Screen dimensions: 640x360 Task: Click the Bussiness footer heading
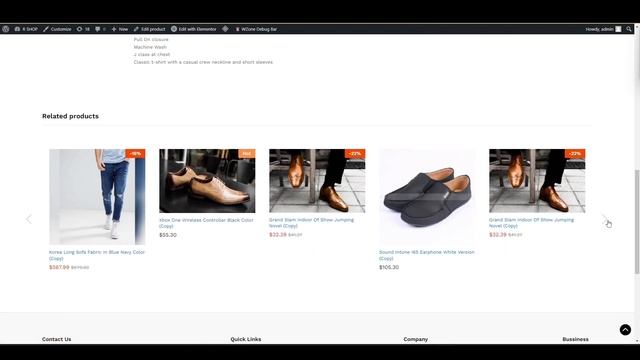575,339
